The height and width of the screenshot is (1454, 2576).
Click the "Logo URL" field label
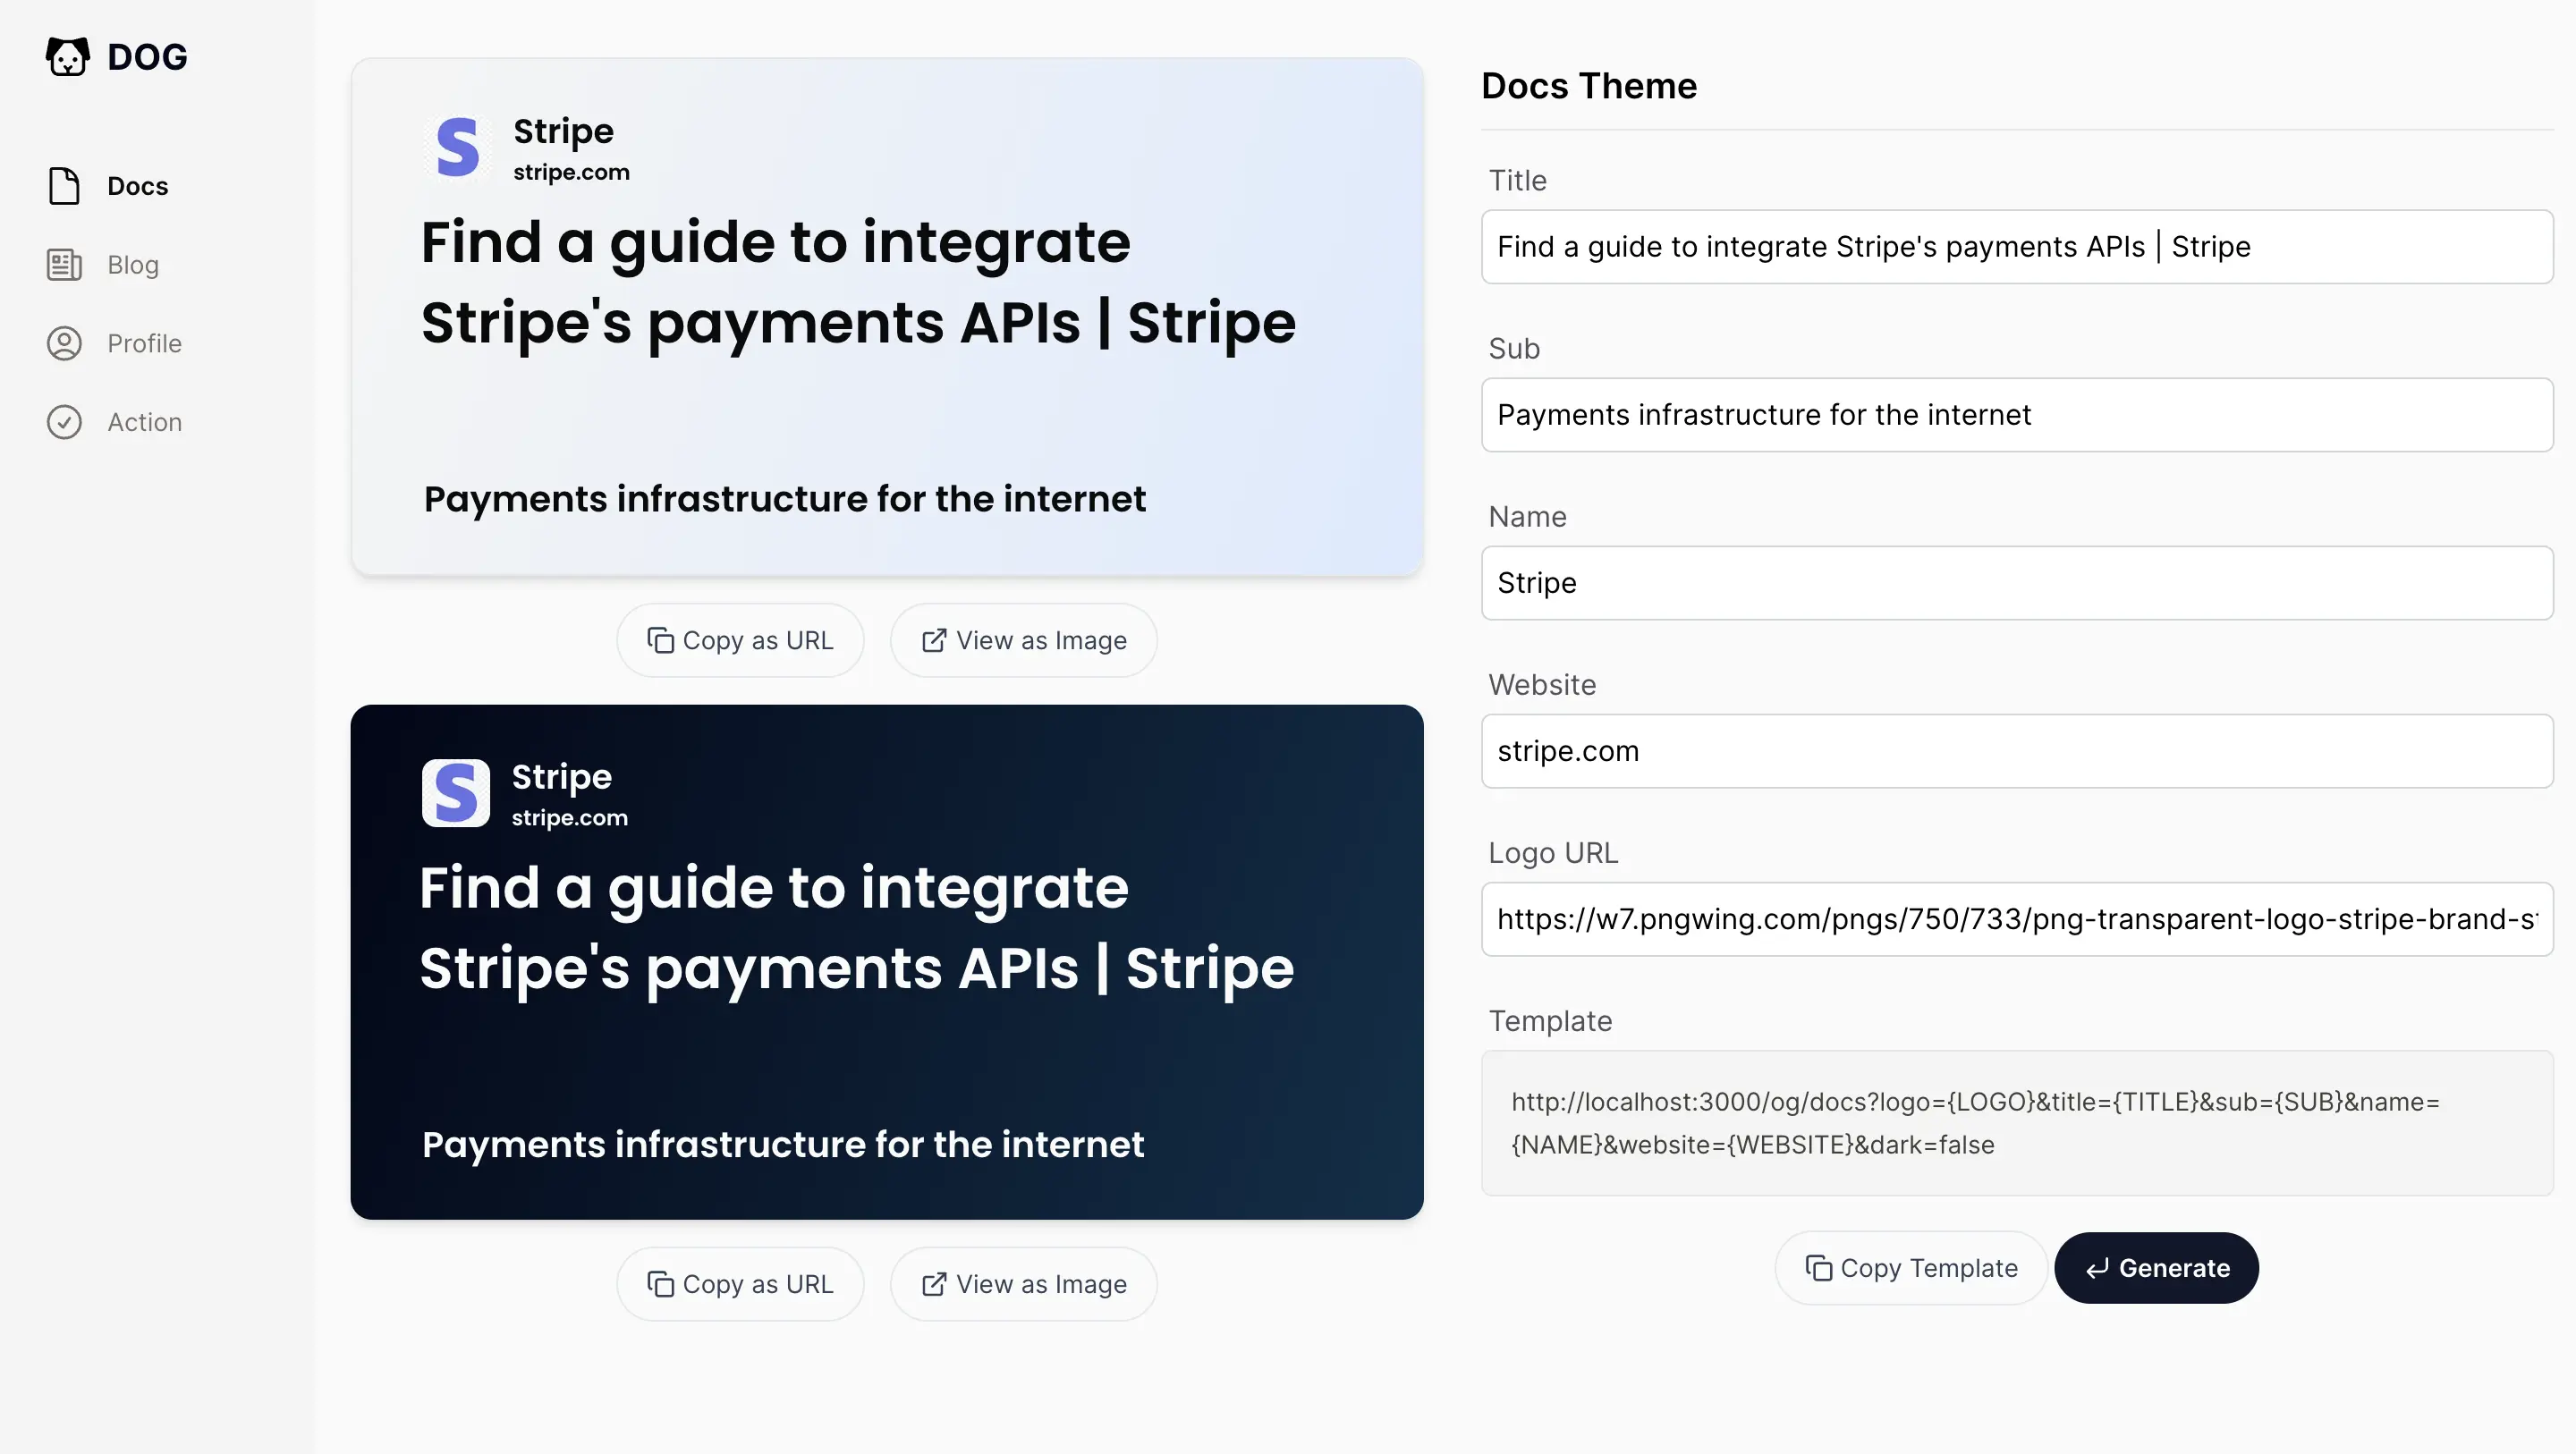coord(1553,853)
